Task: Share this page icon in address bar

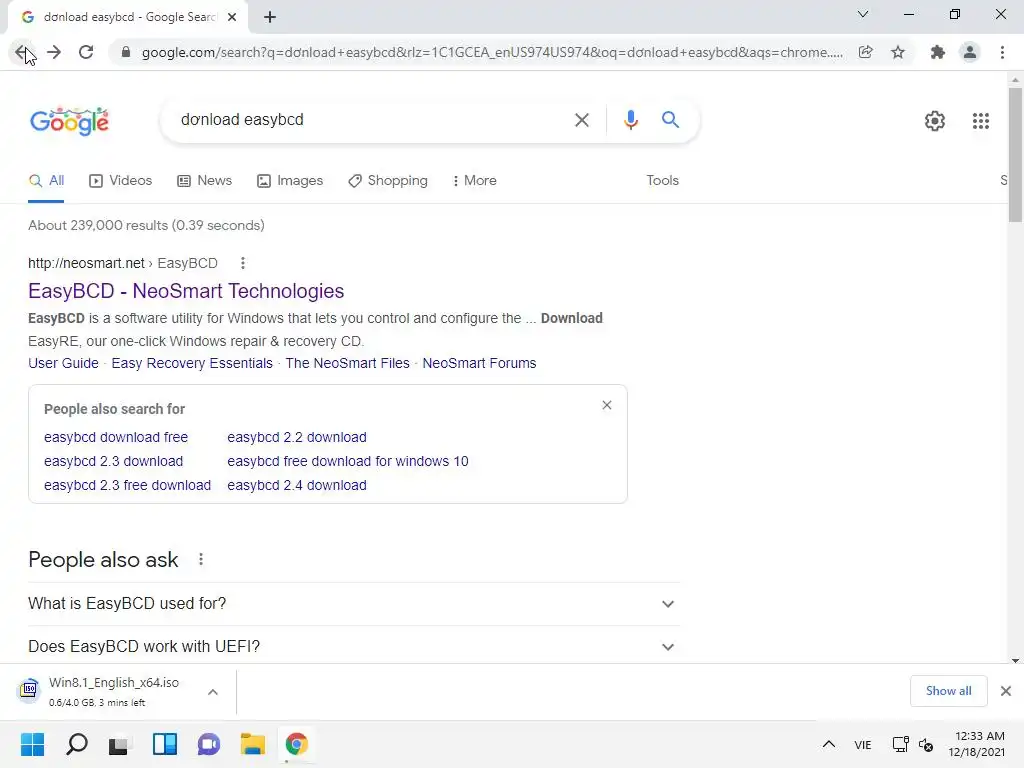Action: click(x=865, y=52)
